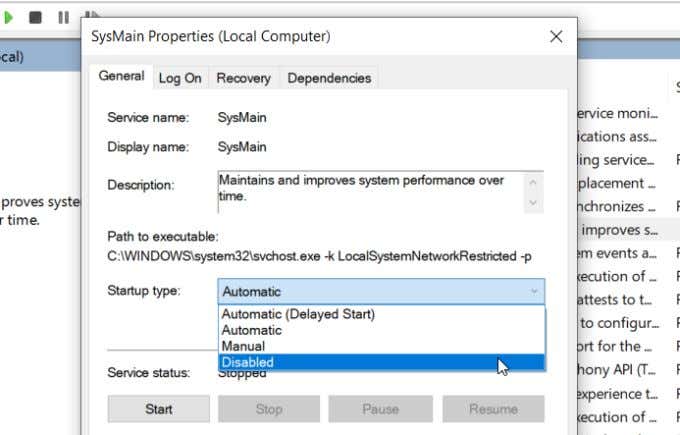
Task: Select the General tab
Action: click(x=121, y=76)
